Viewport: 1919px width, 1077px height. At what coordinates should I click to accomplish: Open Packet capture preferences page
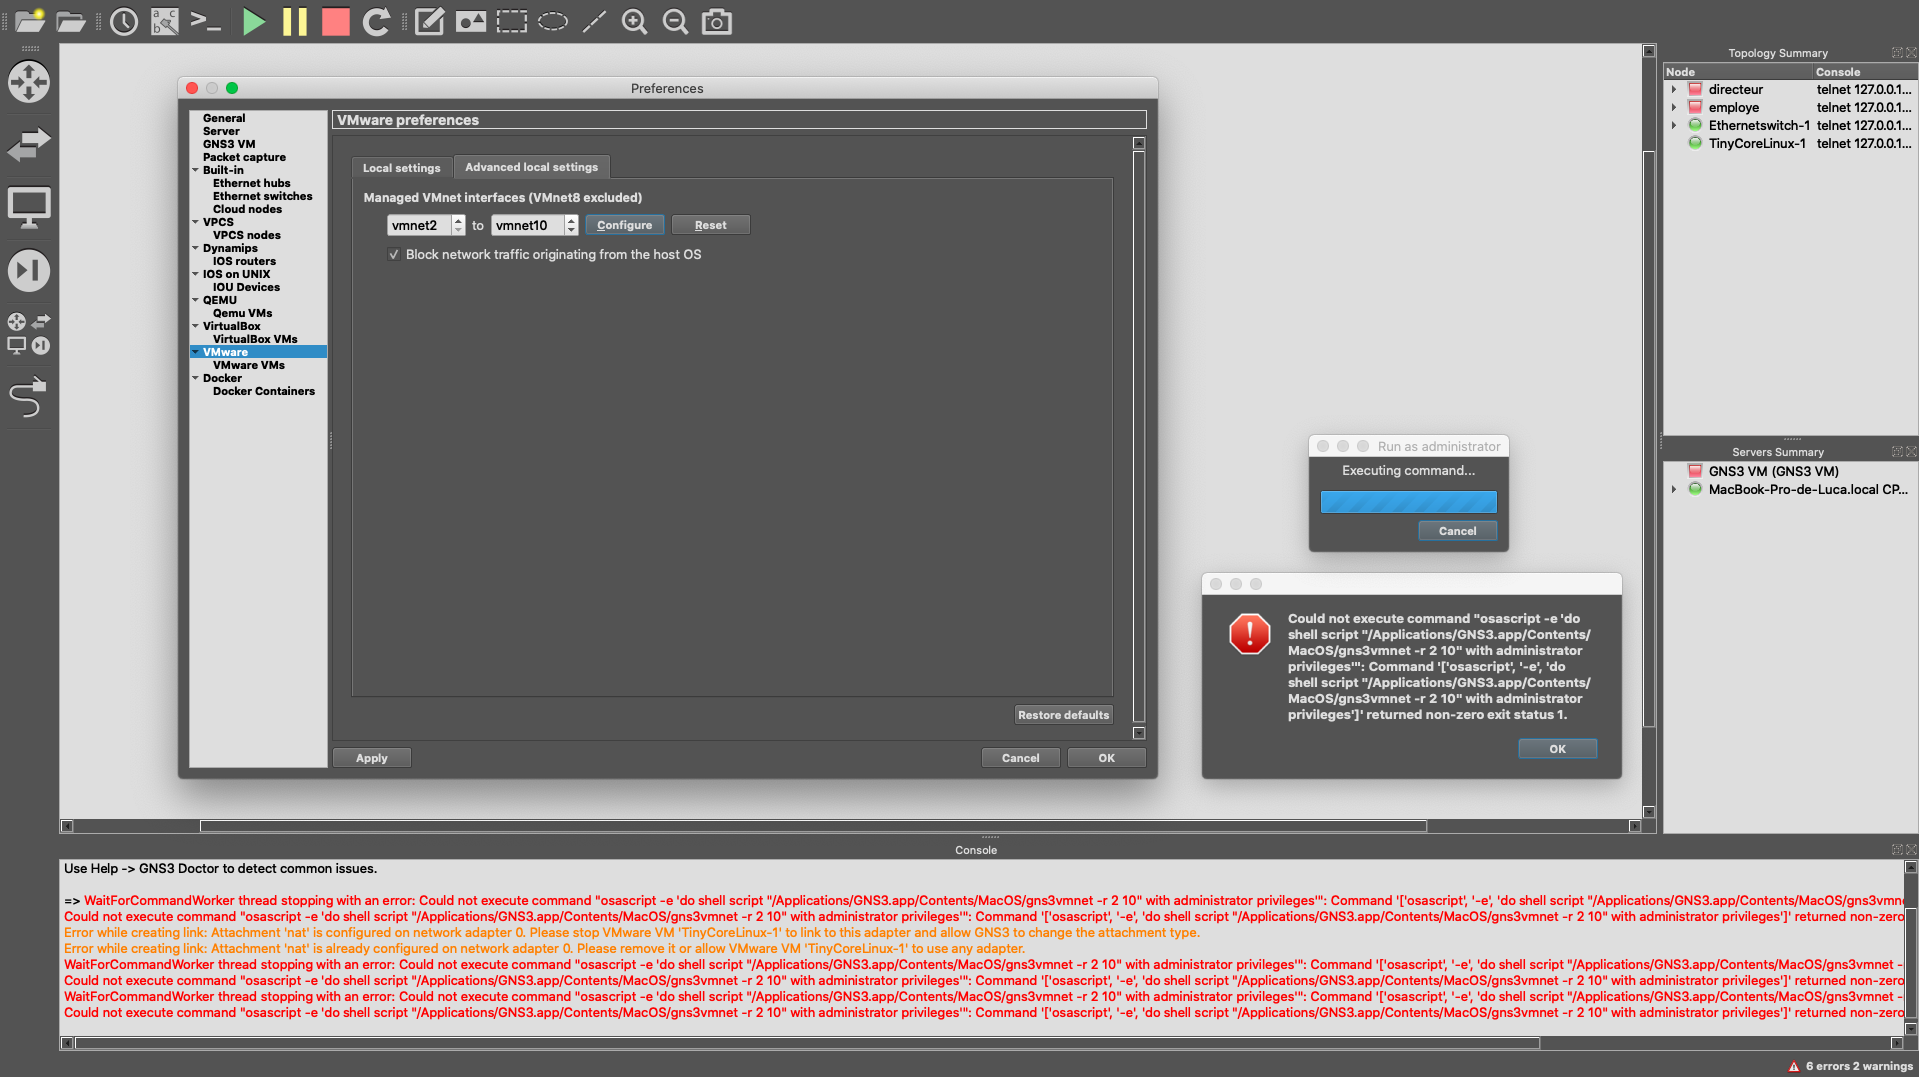(x=244, y=157)
